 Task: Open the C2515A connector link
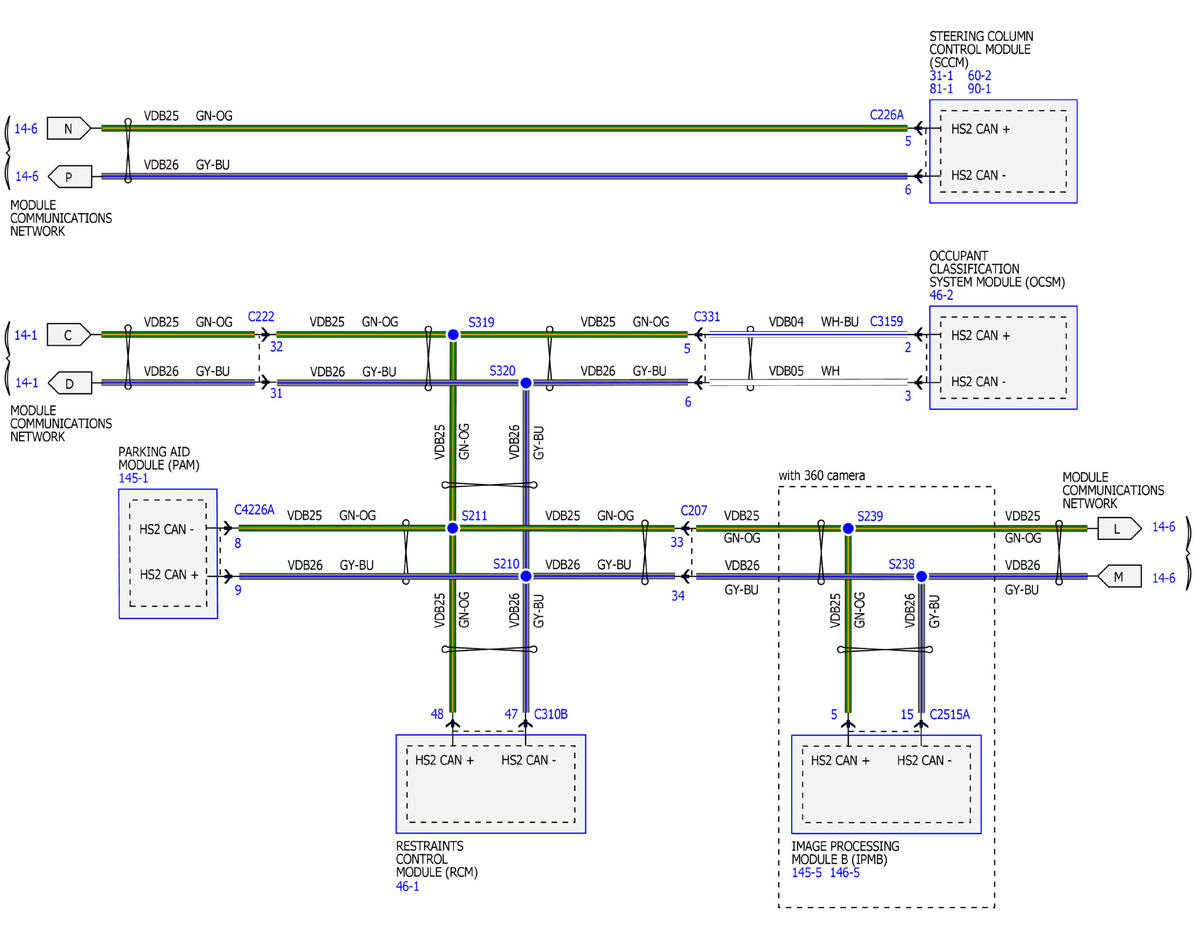click(x=950, y=714)
